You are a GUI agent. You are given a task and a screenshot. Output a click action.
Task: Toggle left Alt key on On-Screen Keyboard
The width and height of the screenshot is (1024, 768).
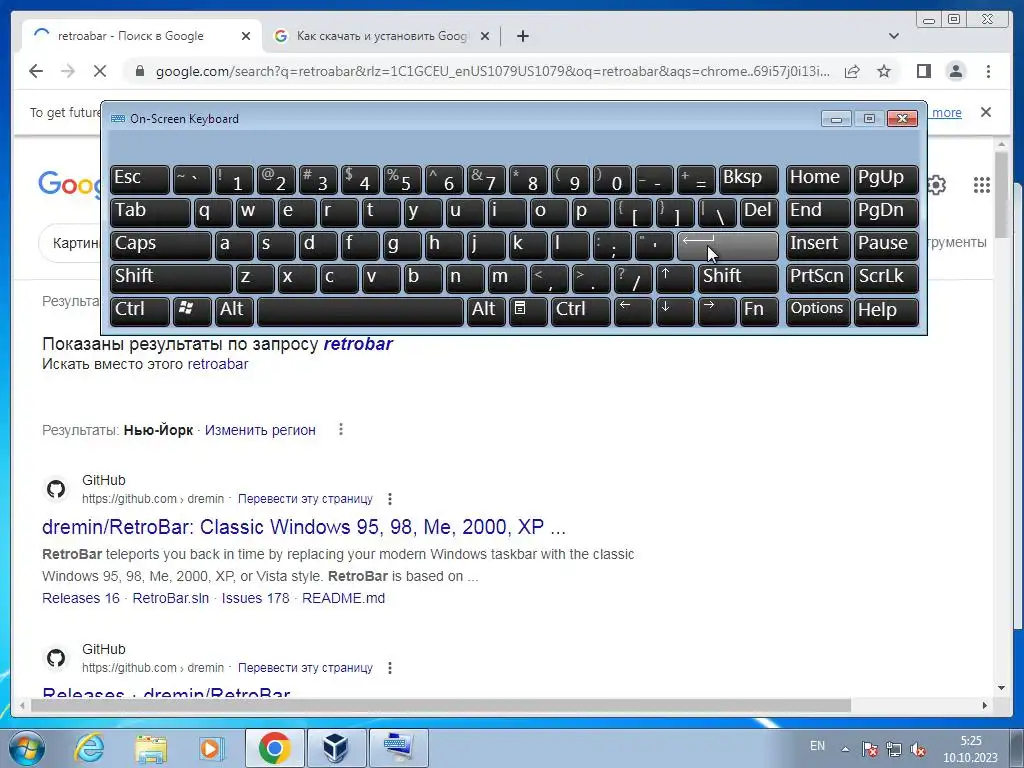point(234,310)
